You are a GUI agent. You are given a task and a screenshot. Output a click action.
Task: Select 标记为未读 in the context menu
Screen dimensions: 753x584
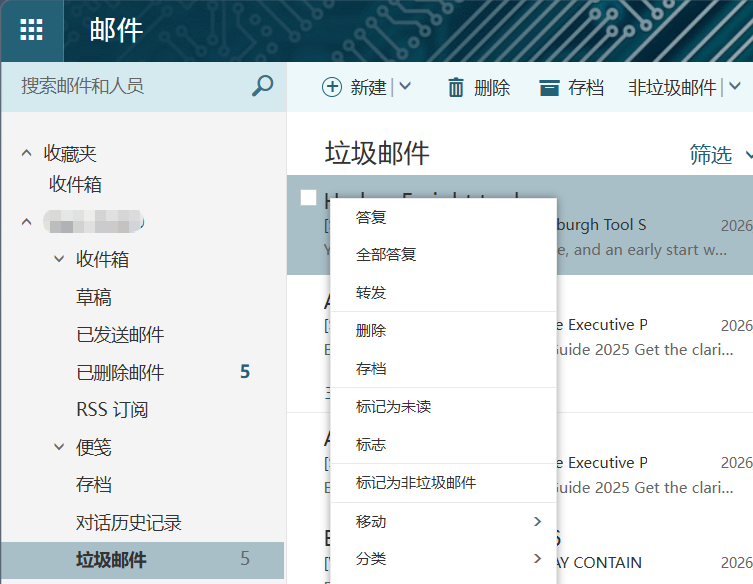coord(393,407)
